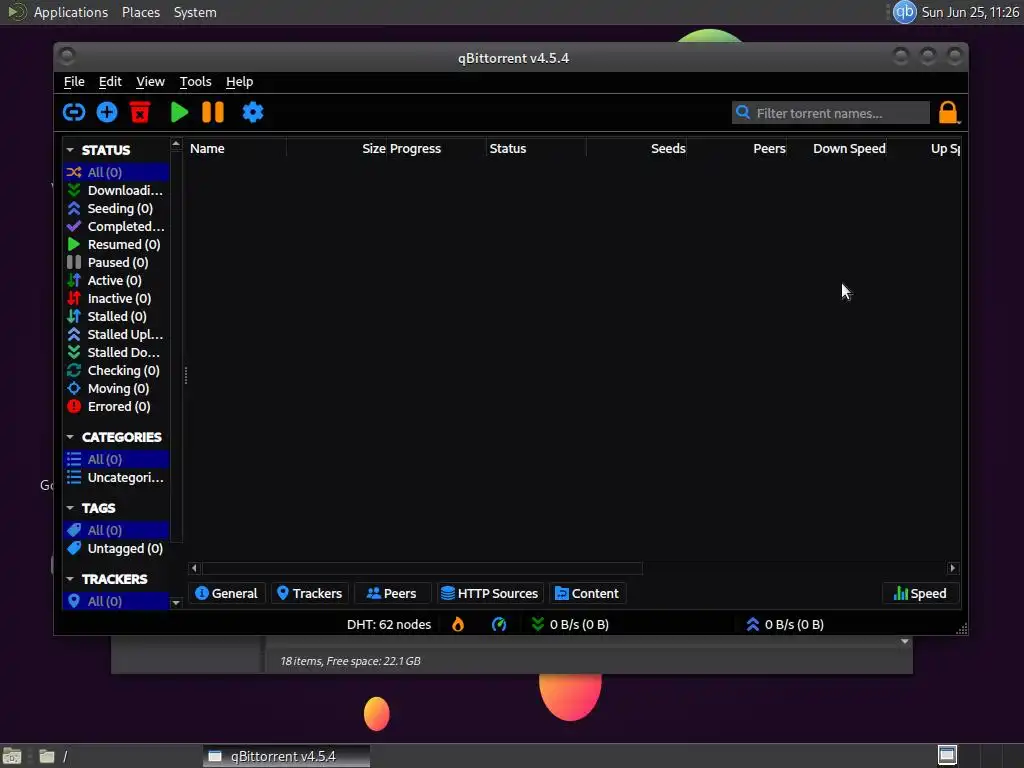This screenshot has width=1024, height=768.
Task: Click the Add Torrent File plus icon
Action: coord(107,112)
